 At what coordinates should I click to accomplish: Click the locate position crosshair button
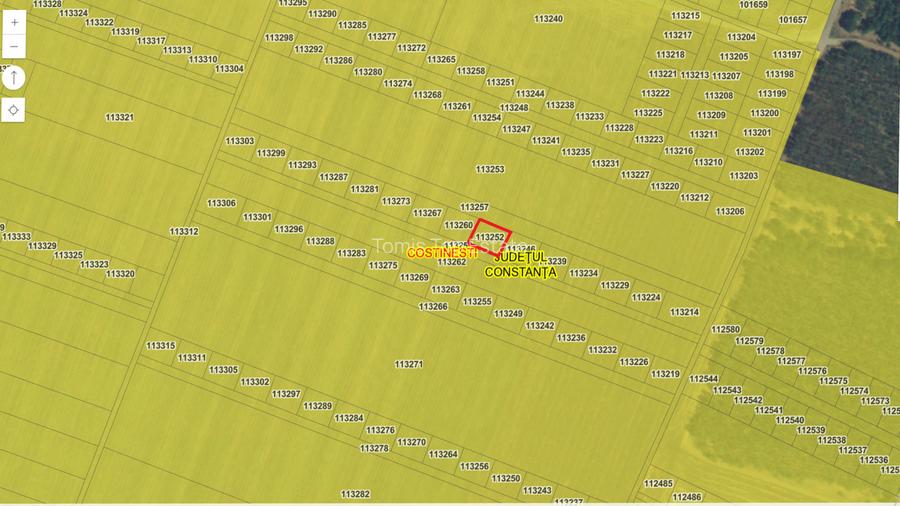click(13, 110)
